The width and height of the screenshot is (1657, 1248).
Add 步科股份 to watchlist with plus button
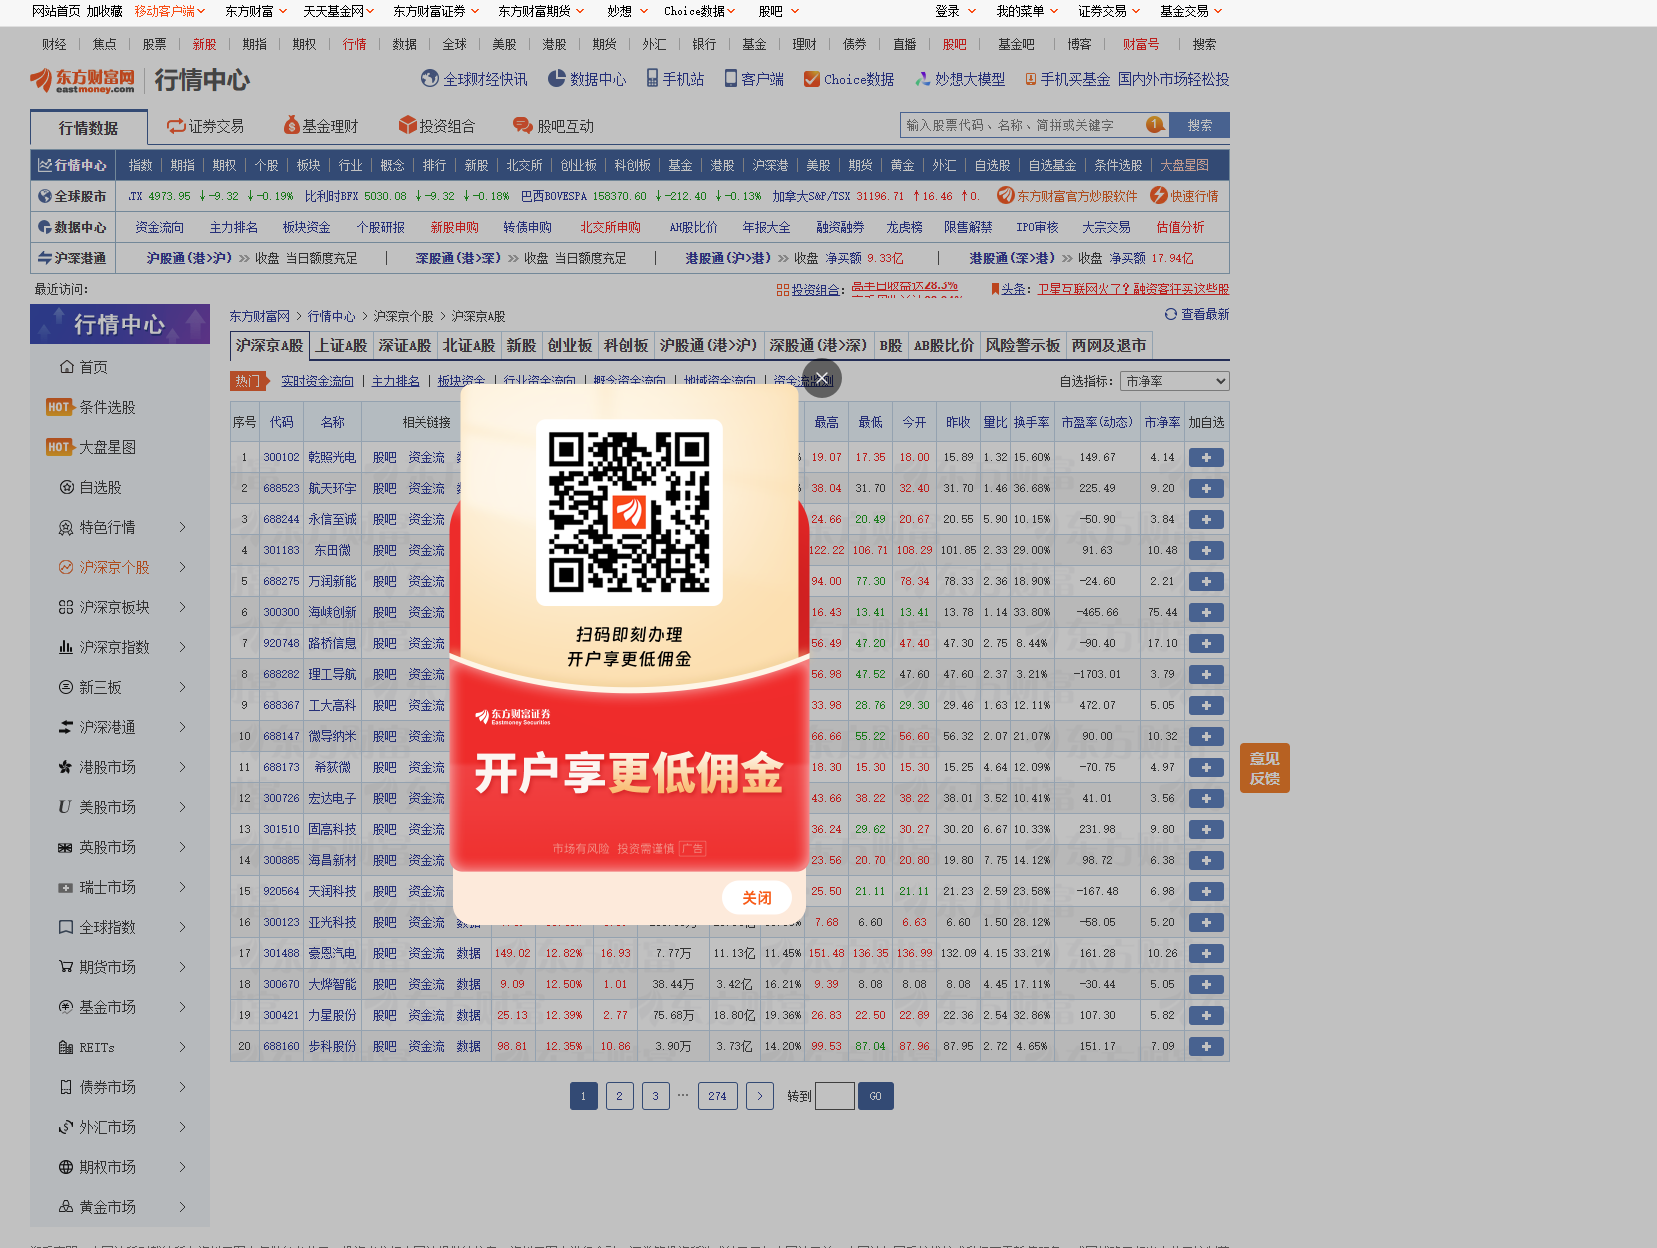point(1206,1046)
